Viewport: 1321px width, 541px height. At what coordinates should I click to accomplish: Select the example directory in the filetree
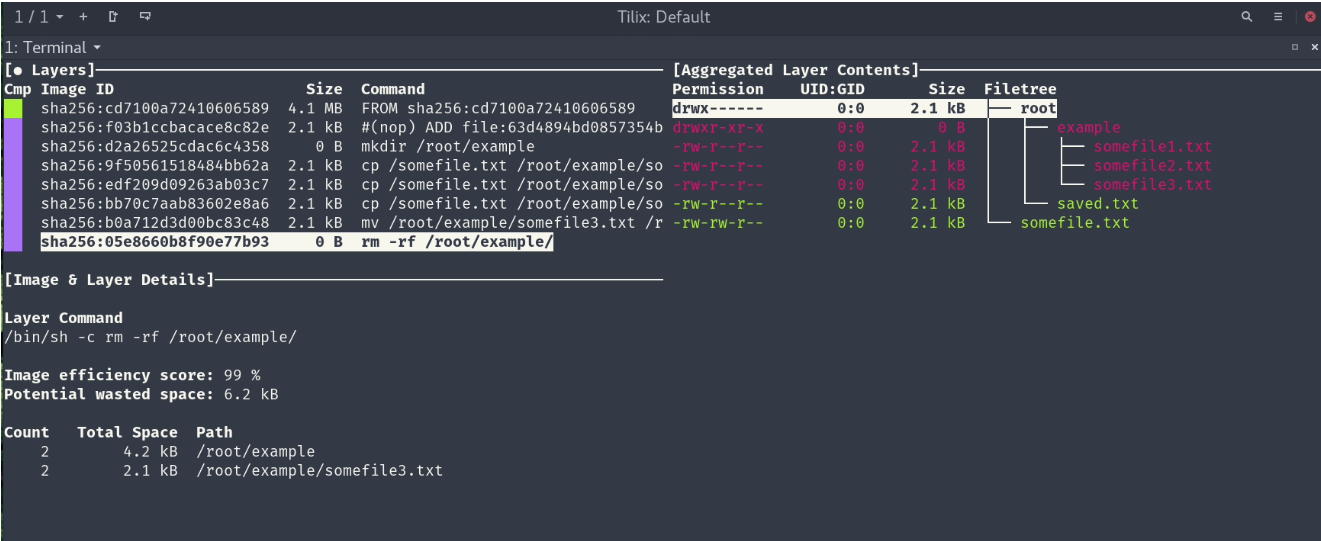[x=1088, y=127]
